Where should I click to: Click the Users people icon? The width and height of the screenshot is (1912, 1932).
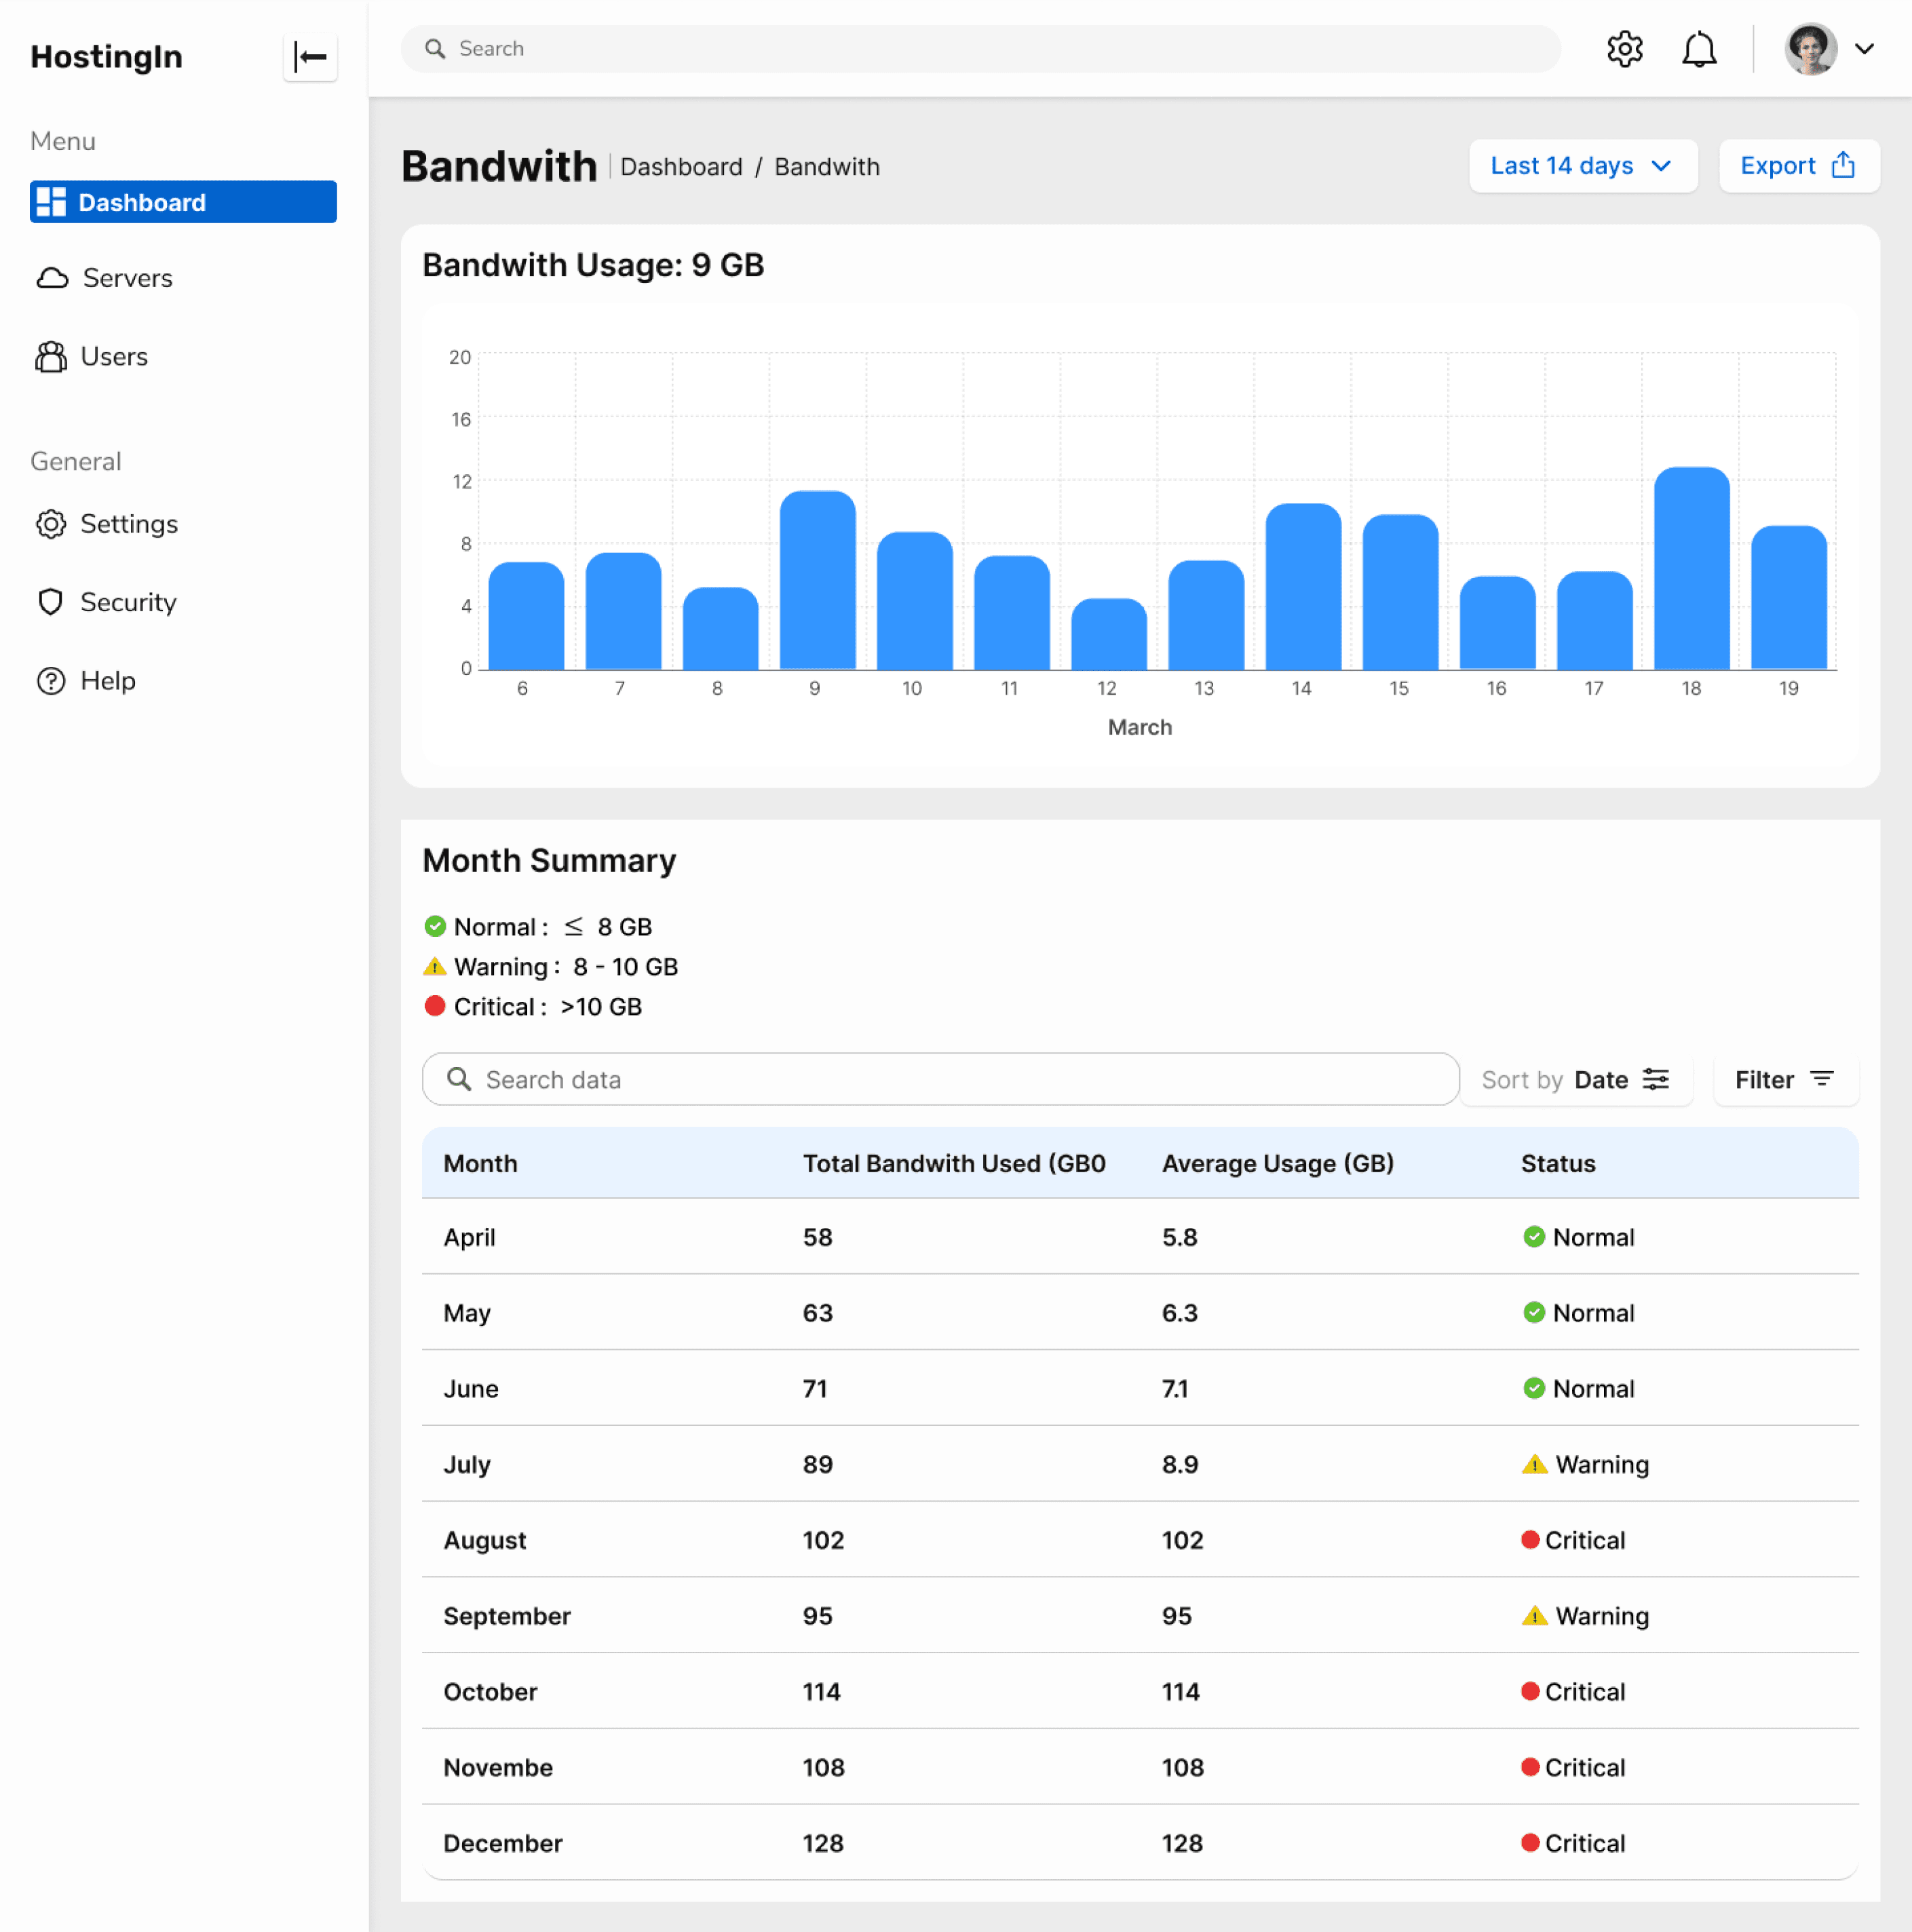(51, 357)
